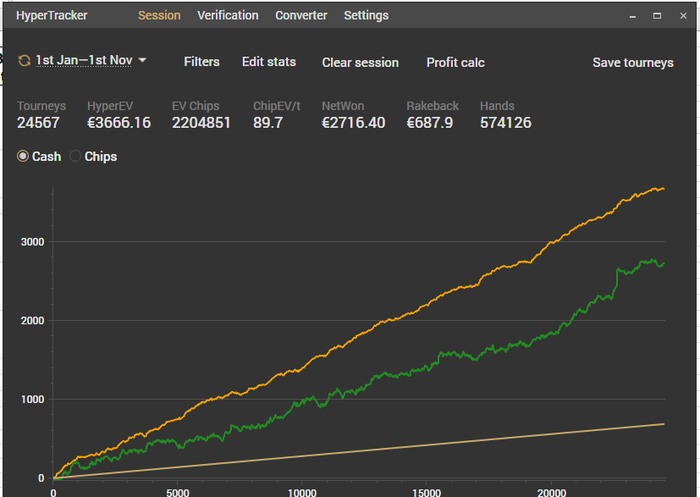Click the EV Chips stat label
The width and height of the screenshot is (700, 497).
196,106
